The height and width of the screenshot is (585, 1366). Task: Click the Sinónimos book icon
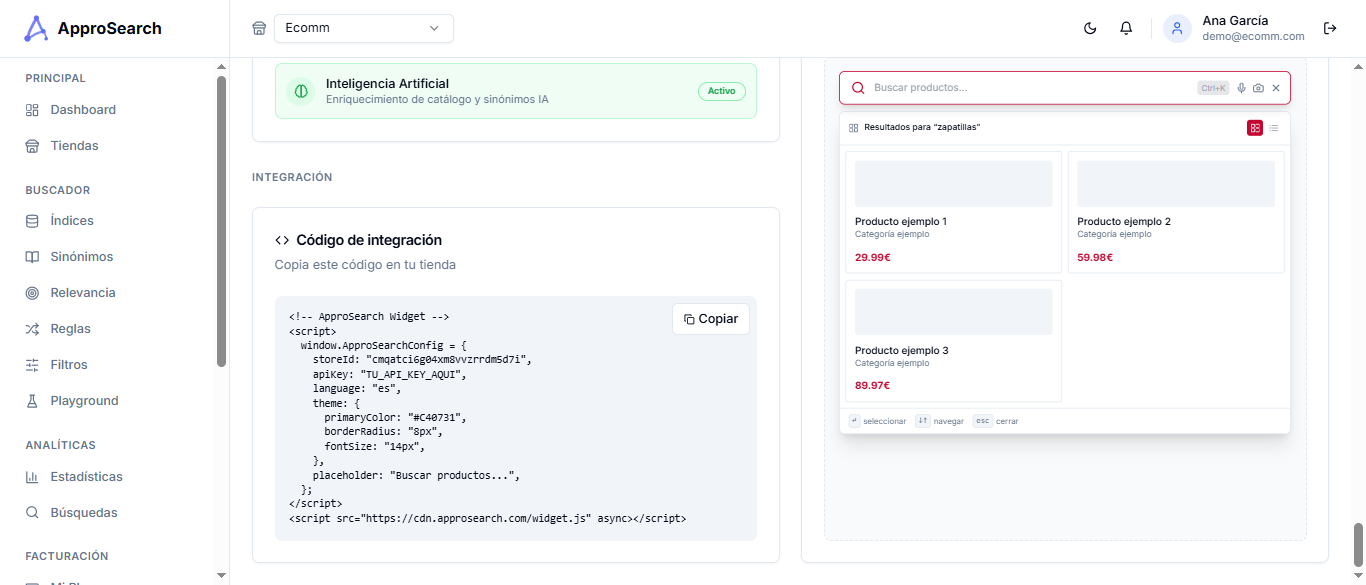[32, 257]
